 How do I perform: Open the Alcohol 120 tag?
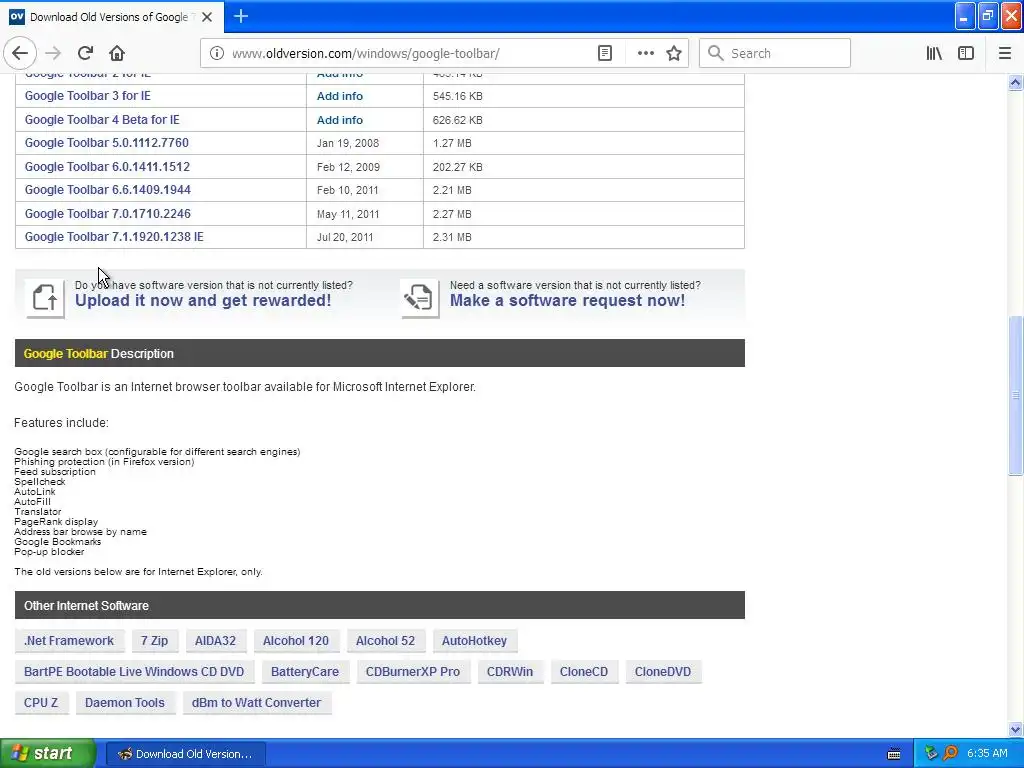tap(296, 641)
